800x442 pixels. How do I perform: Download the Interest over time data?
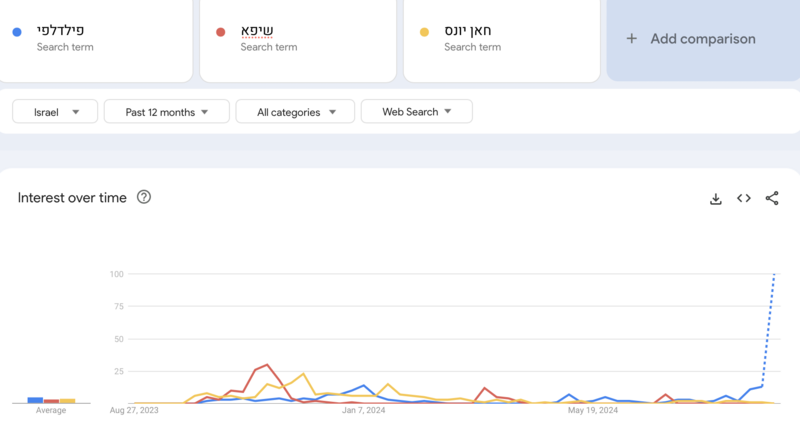point(716,199)
